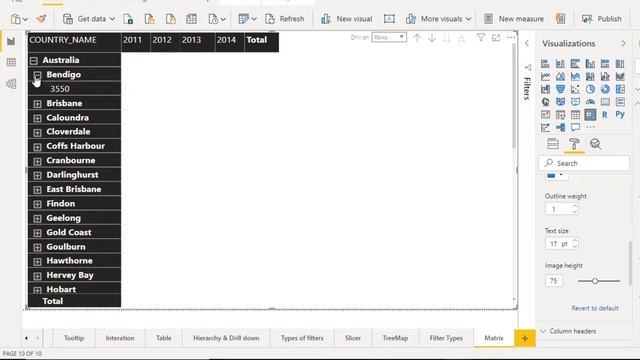The height and width of the screenshot is (360, 640).
Task: Select the Stacked bar chart visual
Action: click(x=545, y=64)
